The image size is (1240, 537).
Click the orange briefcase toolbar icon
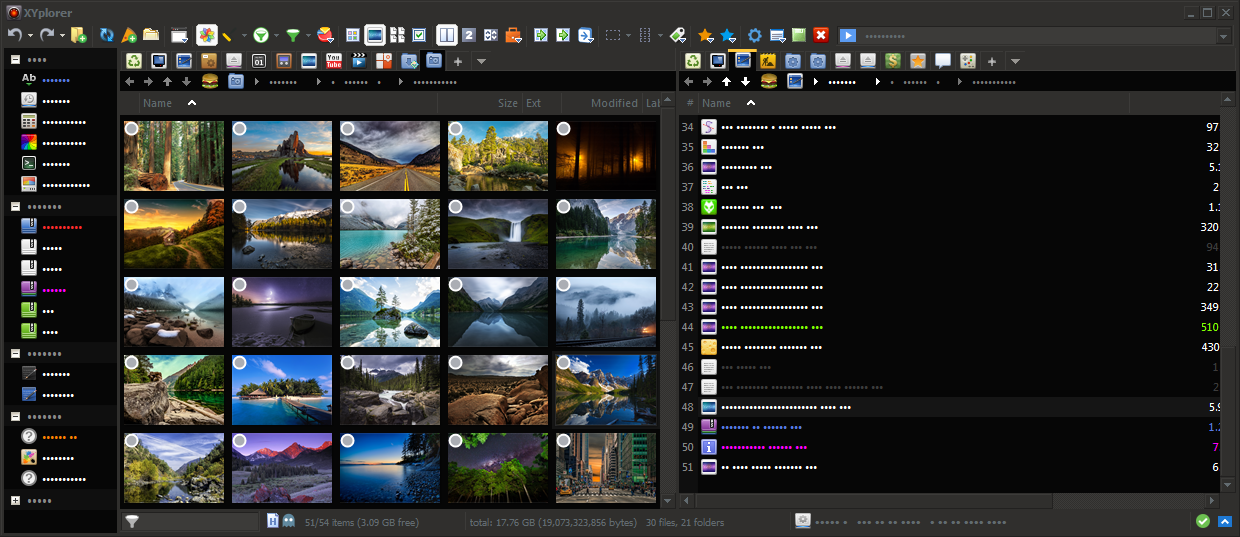514,35
